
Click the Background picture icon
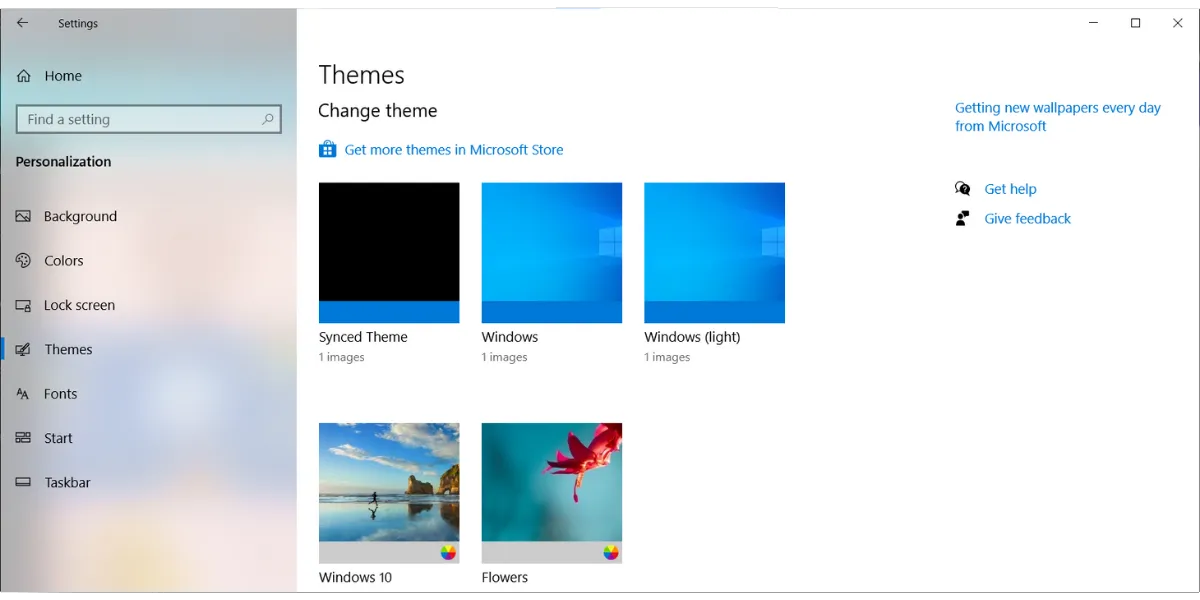[x=23, y=216]
